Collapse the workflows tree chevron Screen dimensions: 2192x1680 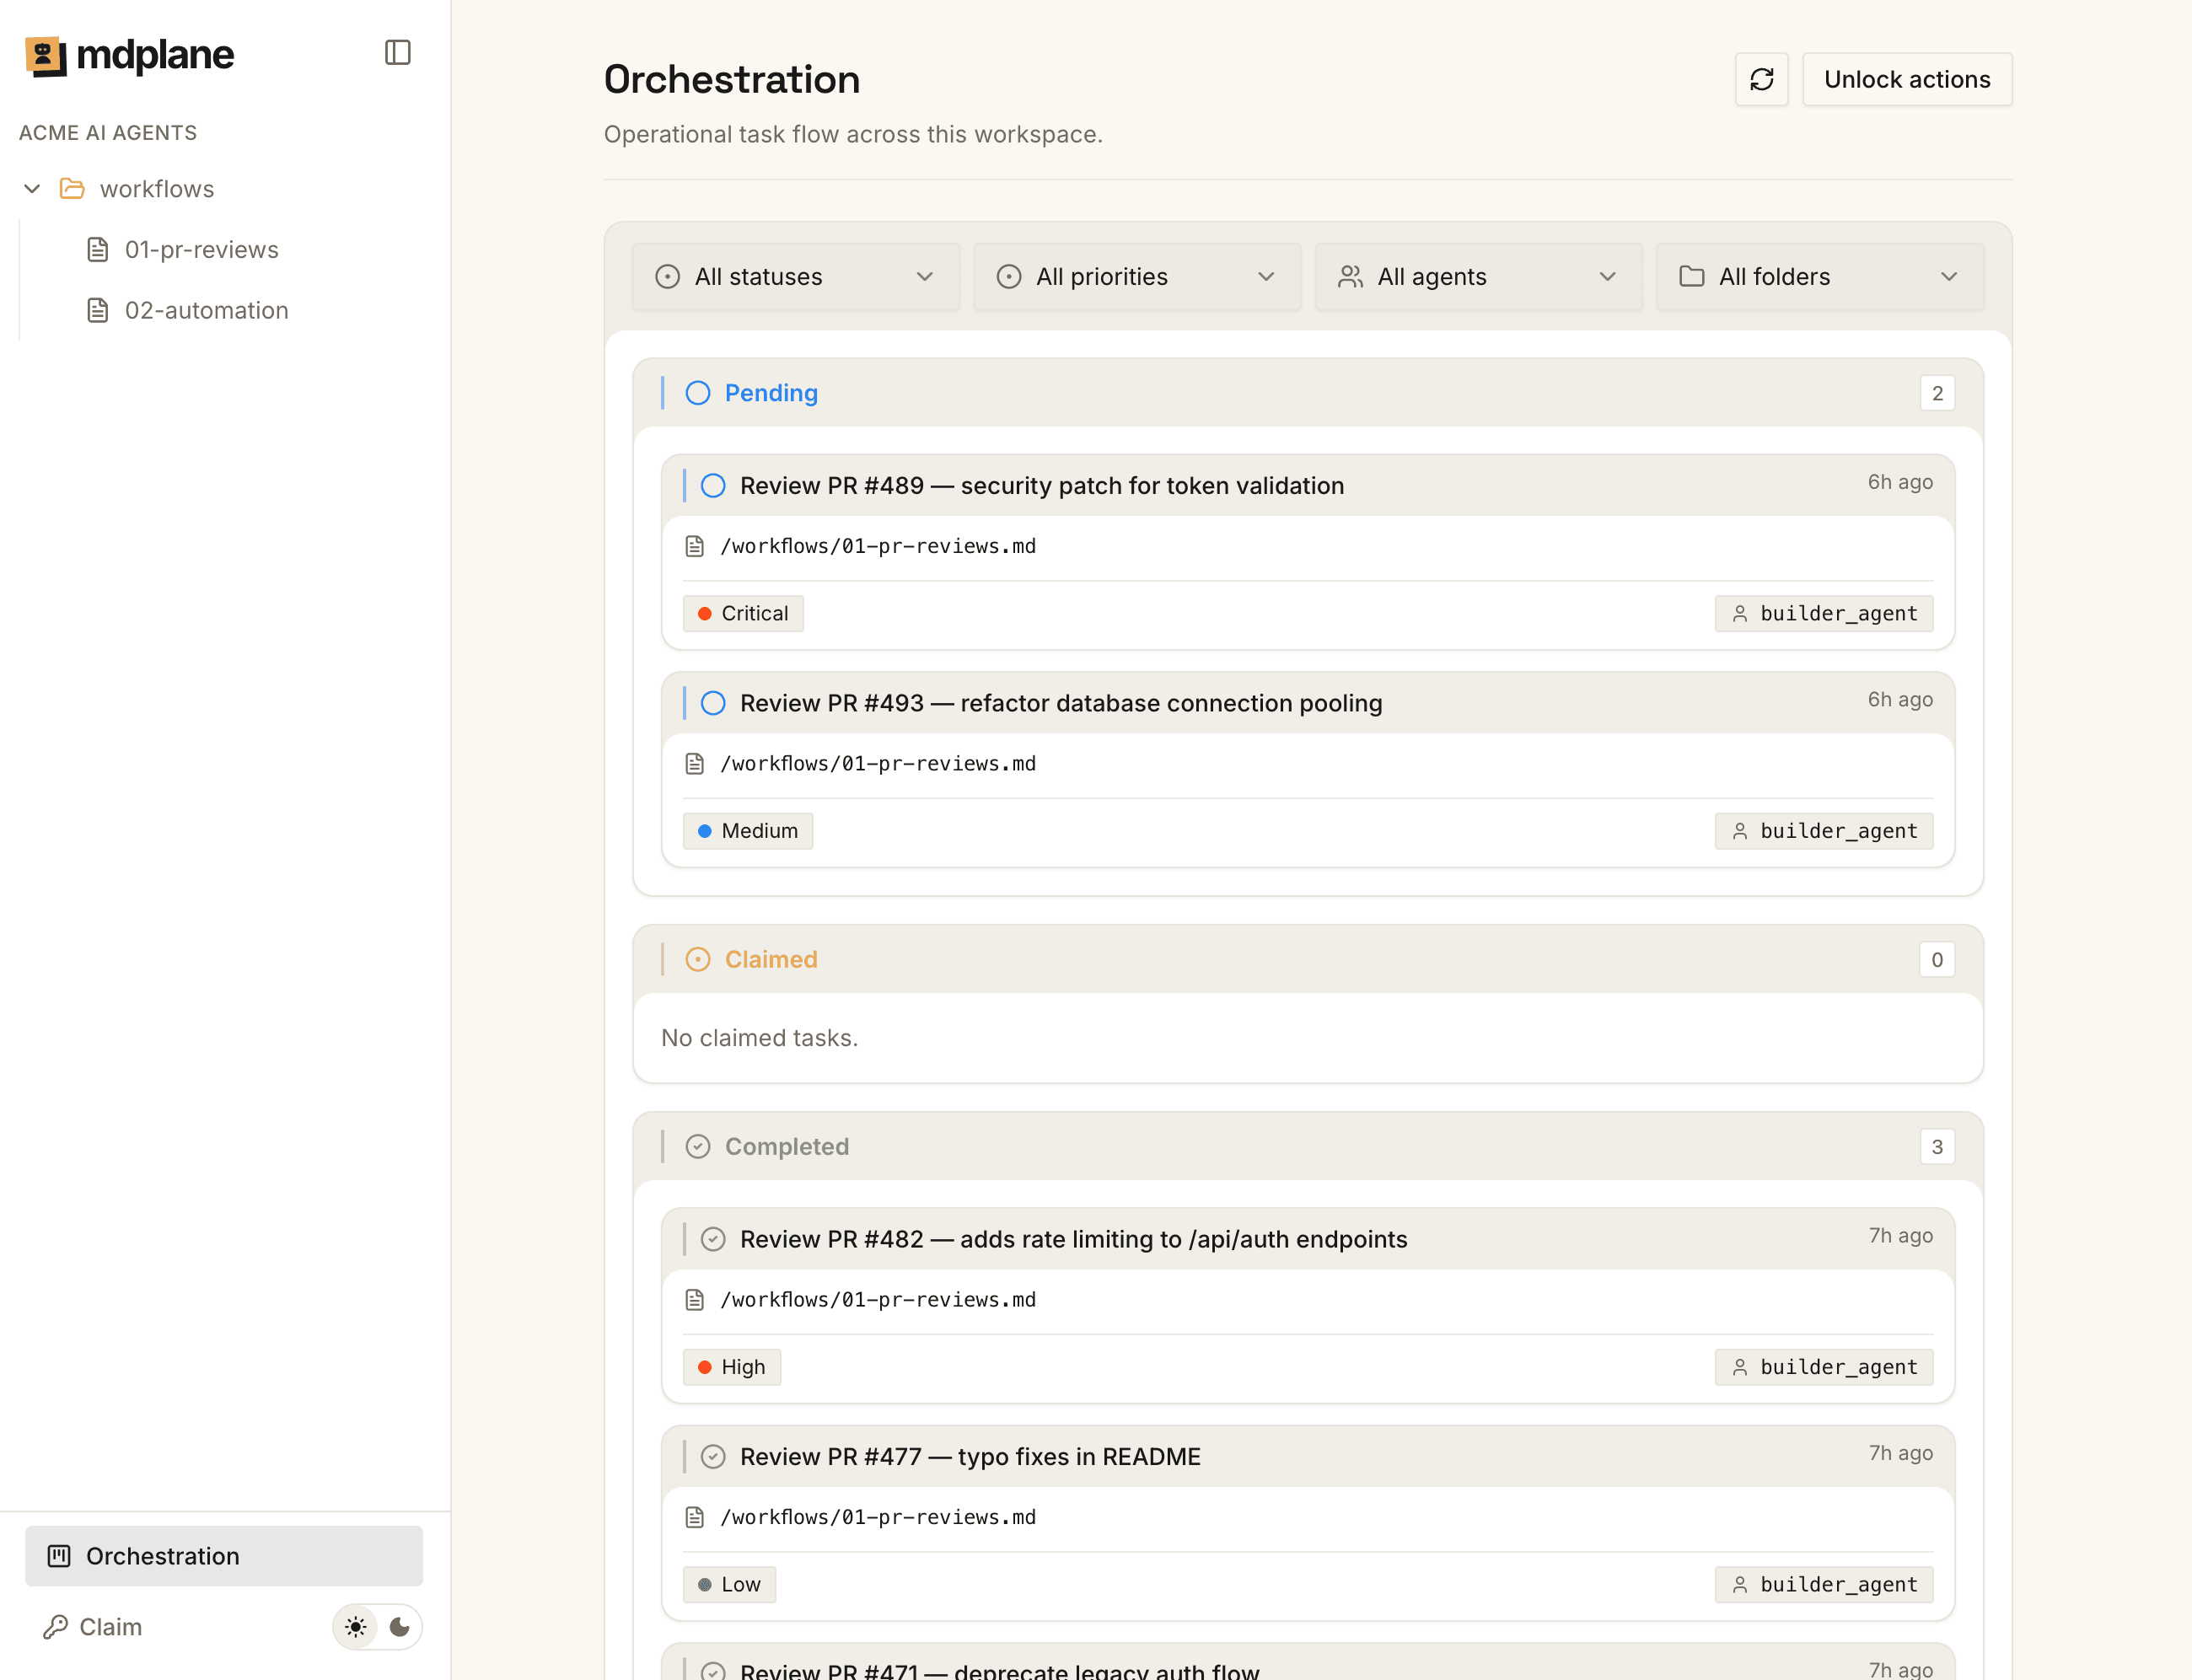32,188
